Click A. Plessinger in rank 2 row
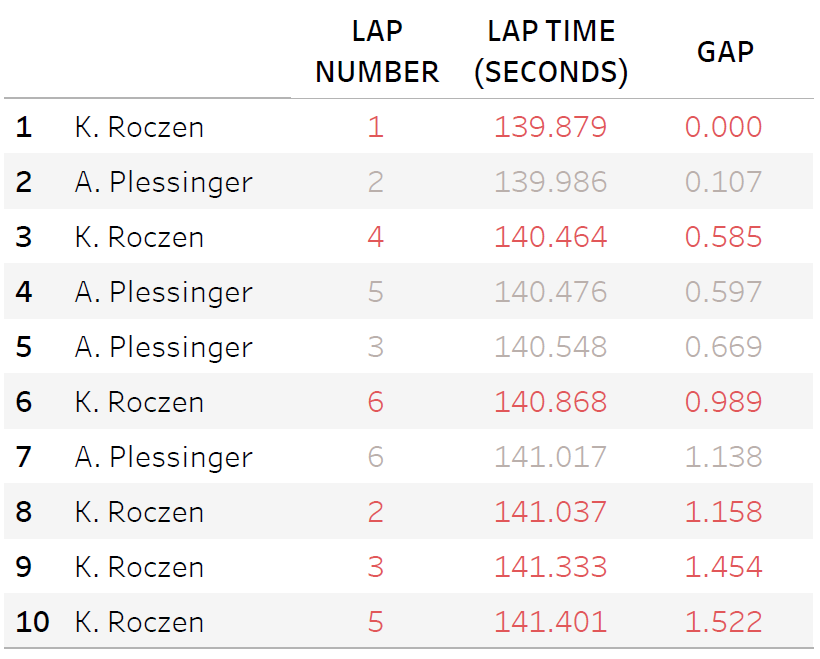 (163, 182)
